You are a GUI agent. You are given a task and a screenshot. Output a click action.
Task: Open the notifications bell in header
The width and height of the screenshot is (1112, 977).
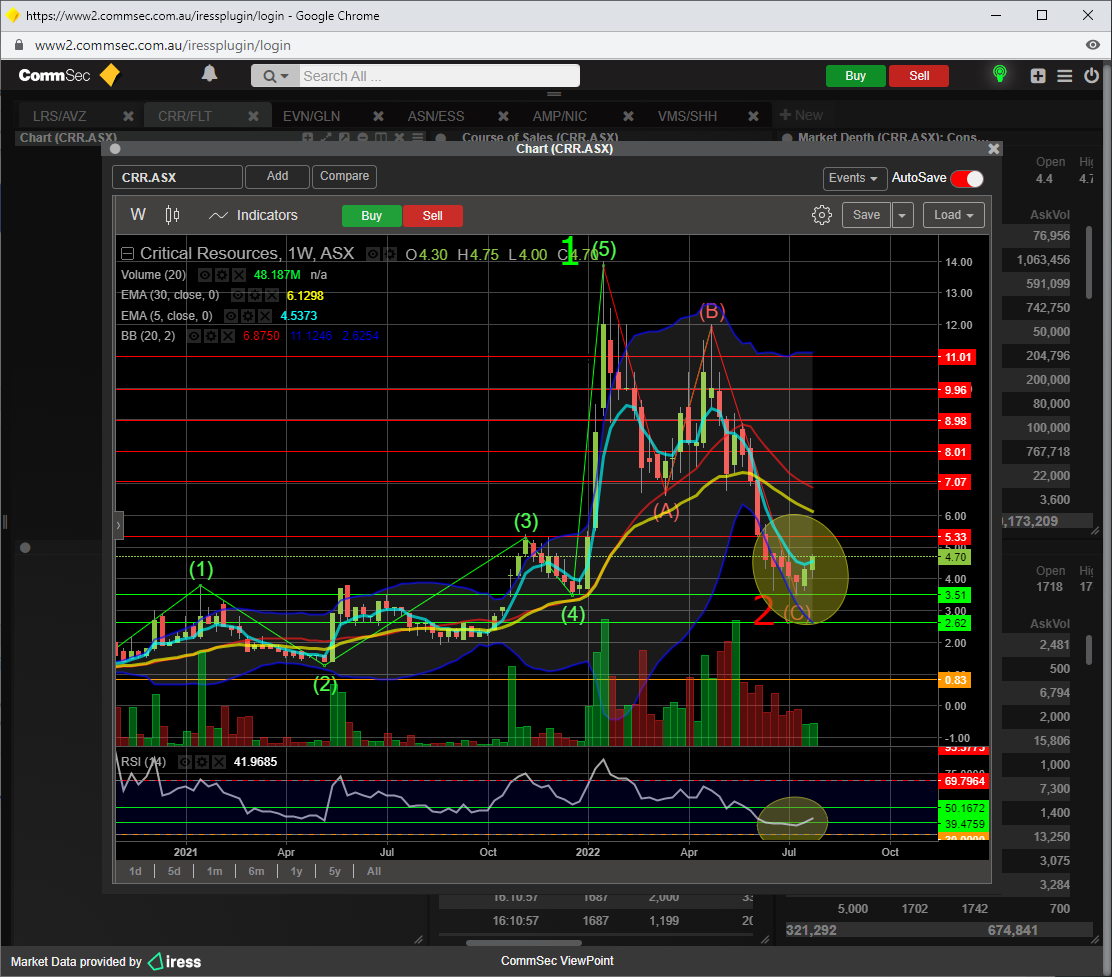(209, 74)
